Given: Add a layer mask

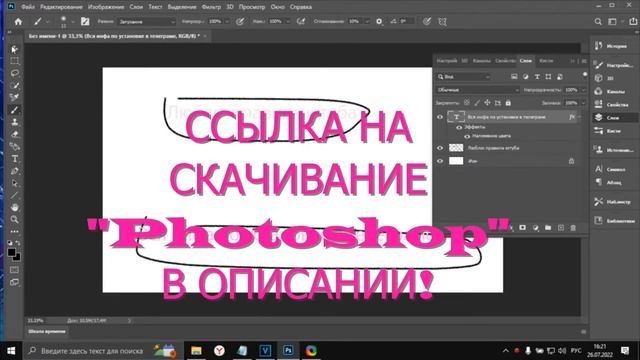Looking at the screenshot, I should coord(522,228).
